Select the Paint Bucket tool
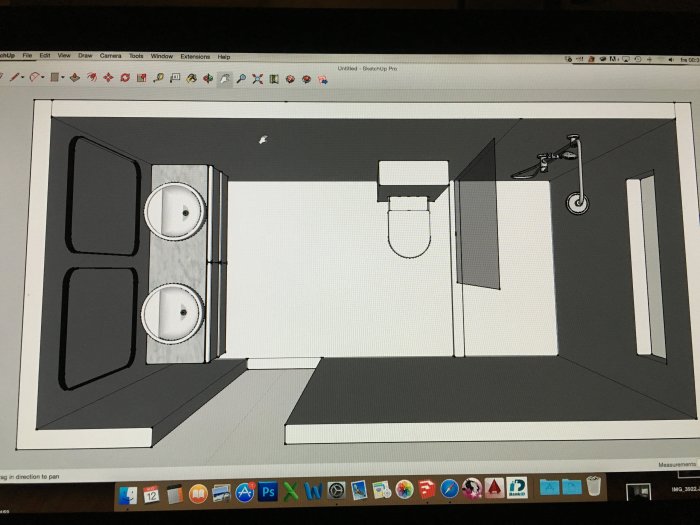Image resolution: width=700 pixels, height=525 pixels. click(x=191, y=77)
